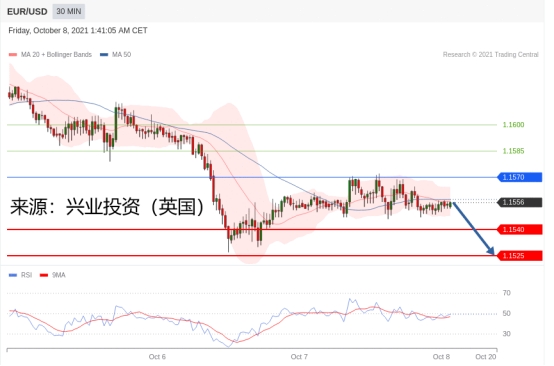Click the MA 20 + Bollinger Bands legend label

point(56,55)
